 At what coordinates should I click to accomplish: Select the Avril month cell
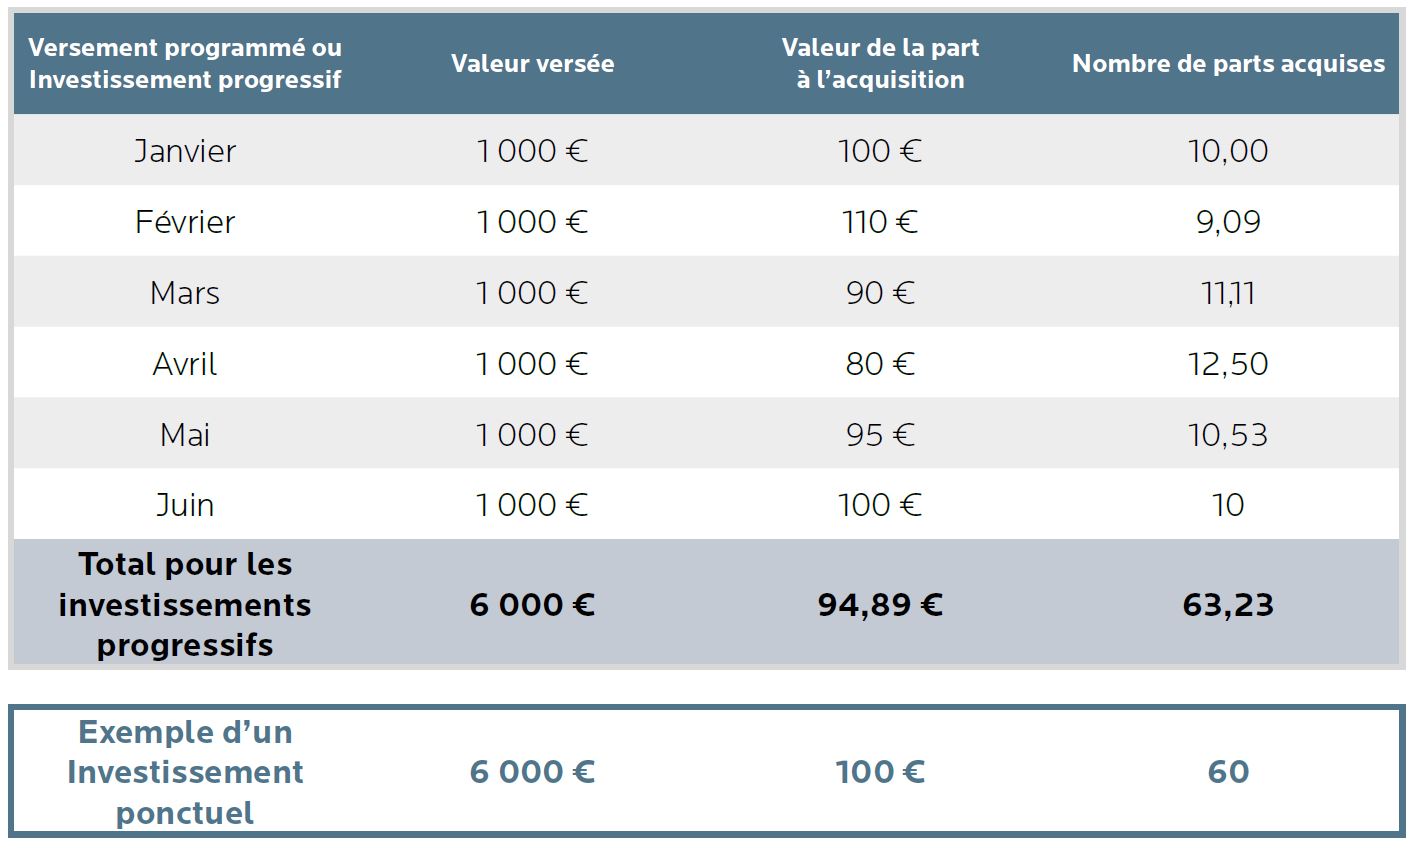tap(185, 364)
